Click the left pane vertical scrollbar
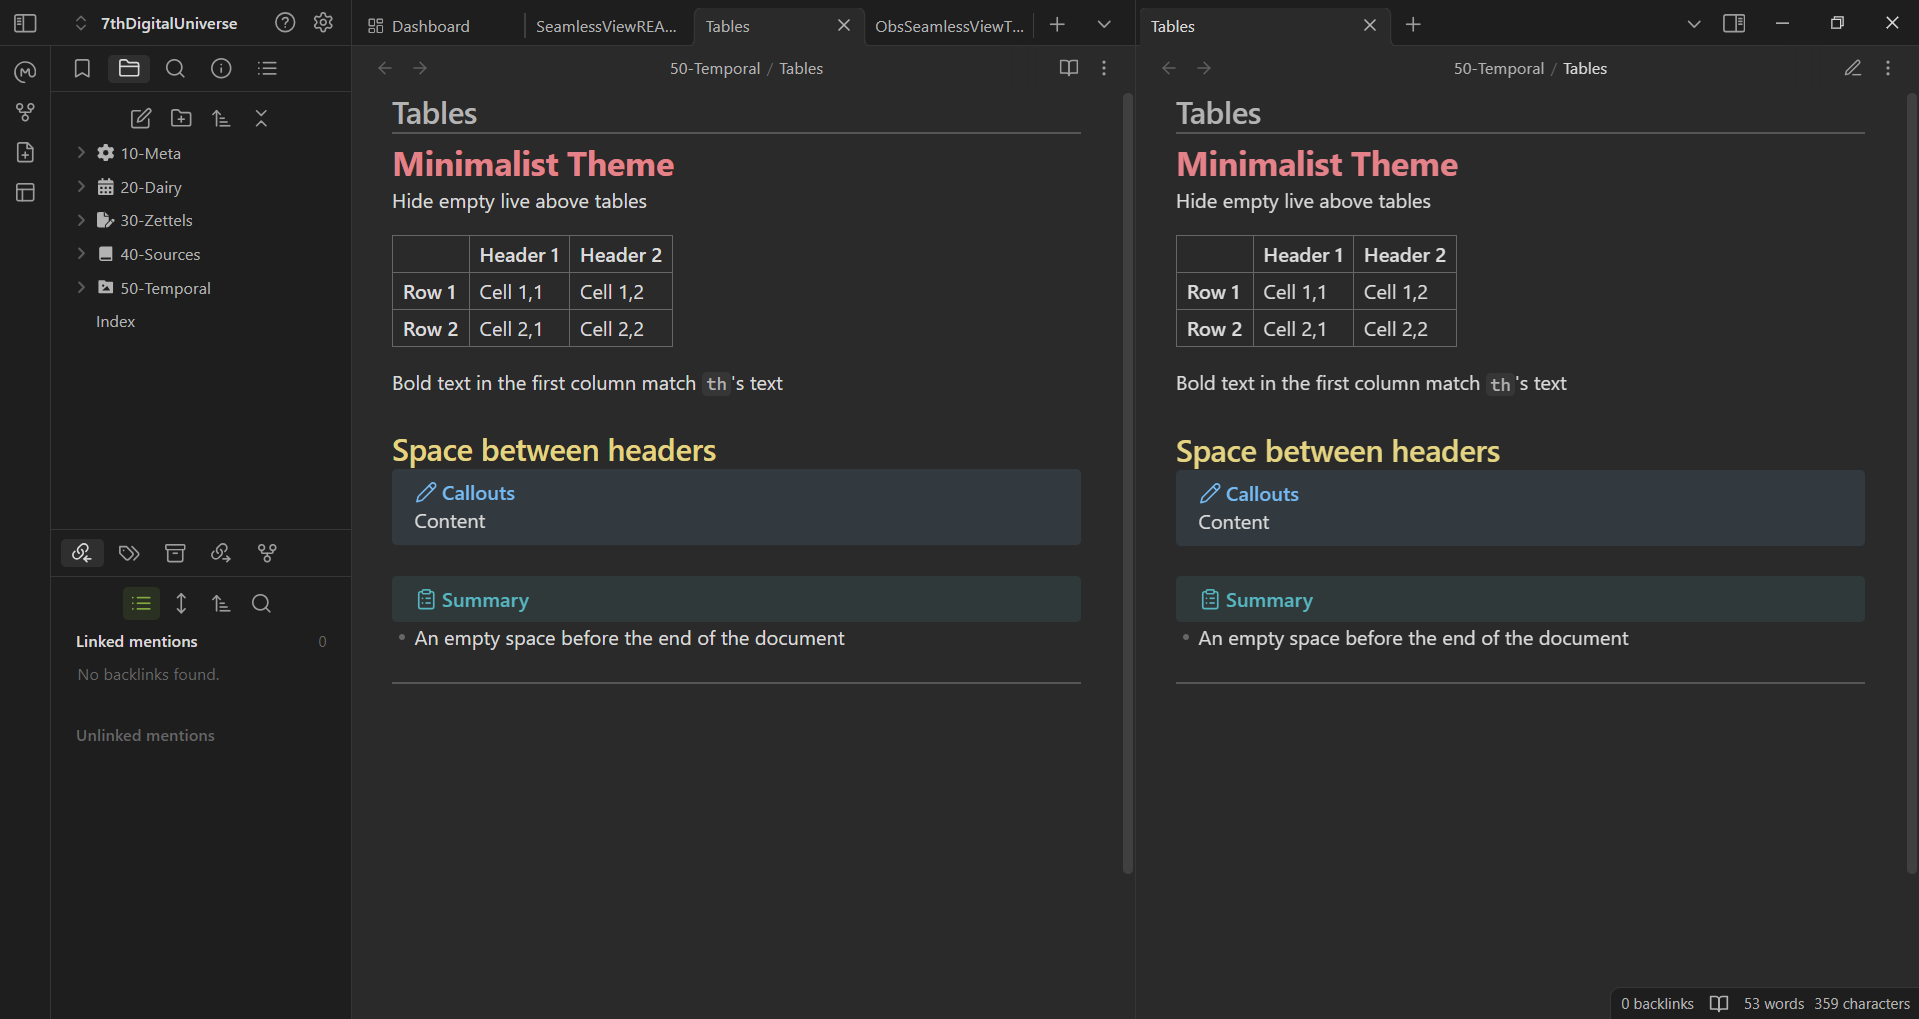The width and height of the screenshot is (1919, 1019). [1128, 484]
